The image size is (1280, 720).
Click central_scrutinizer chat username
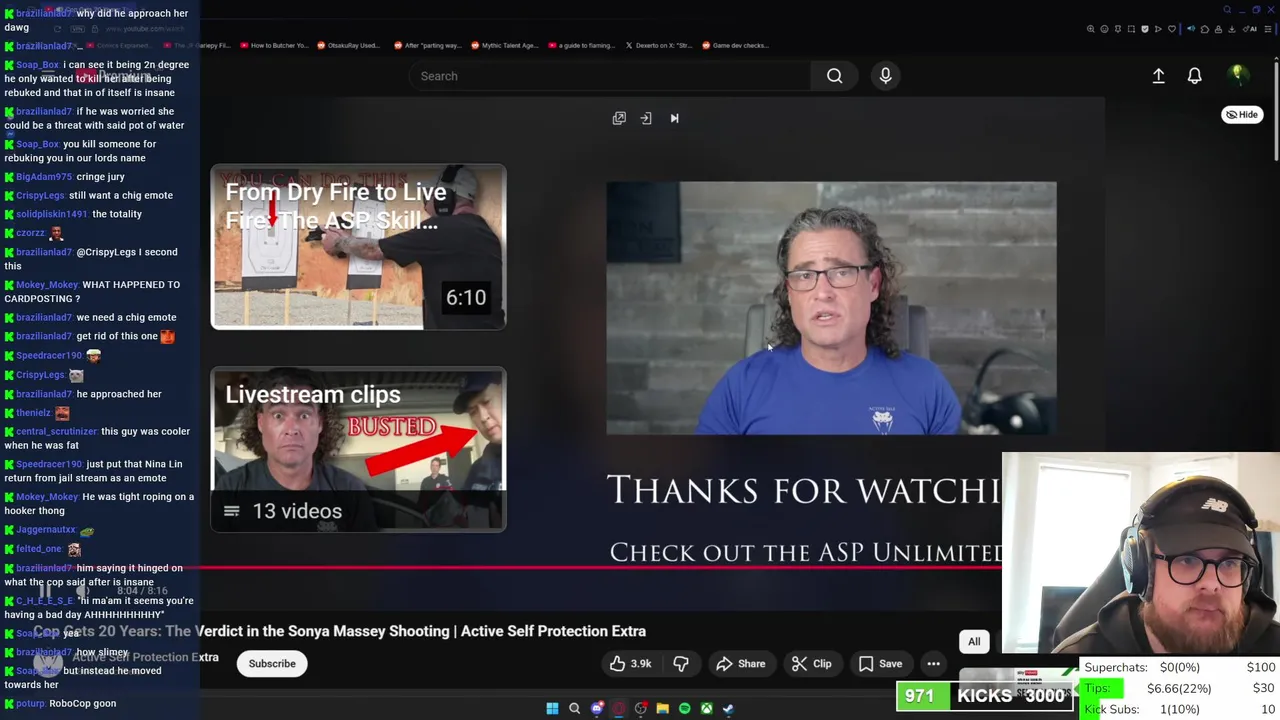(x=56, y=431)
